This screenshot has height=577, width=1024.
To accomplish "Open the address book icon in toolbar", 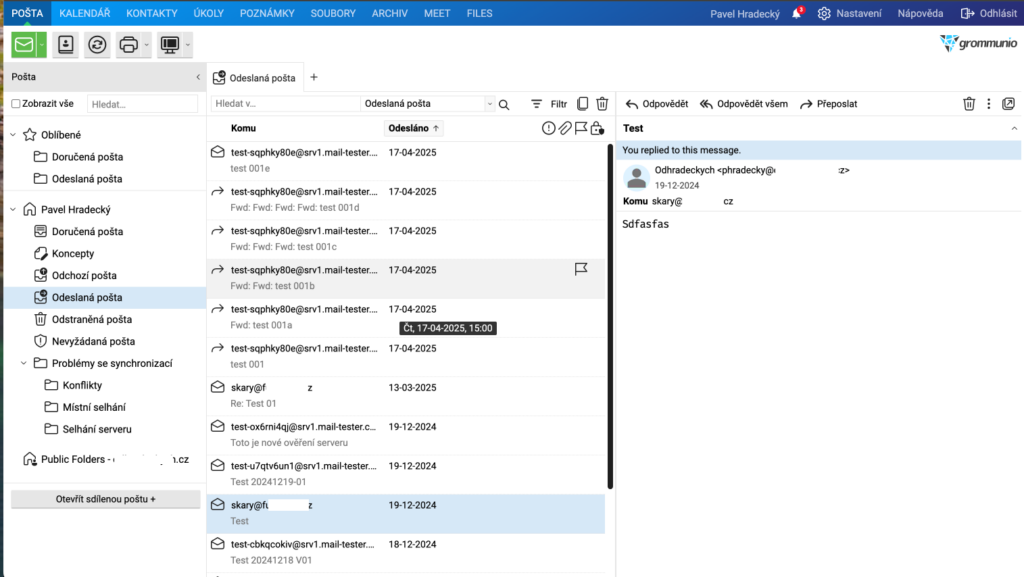I will click(66, 44).
